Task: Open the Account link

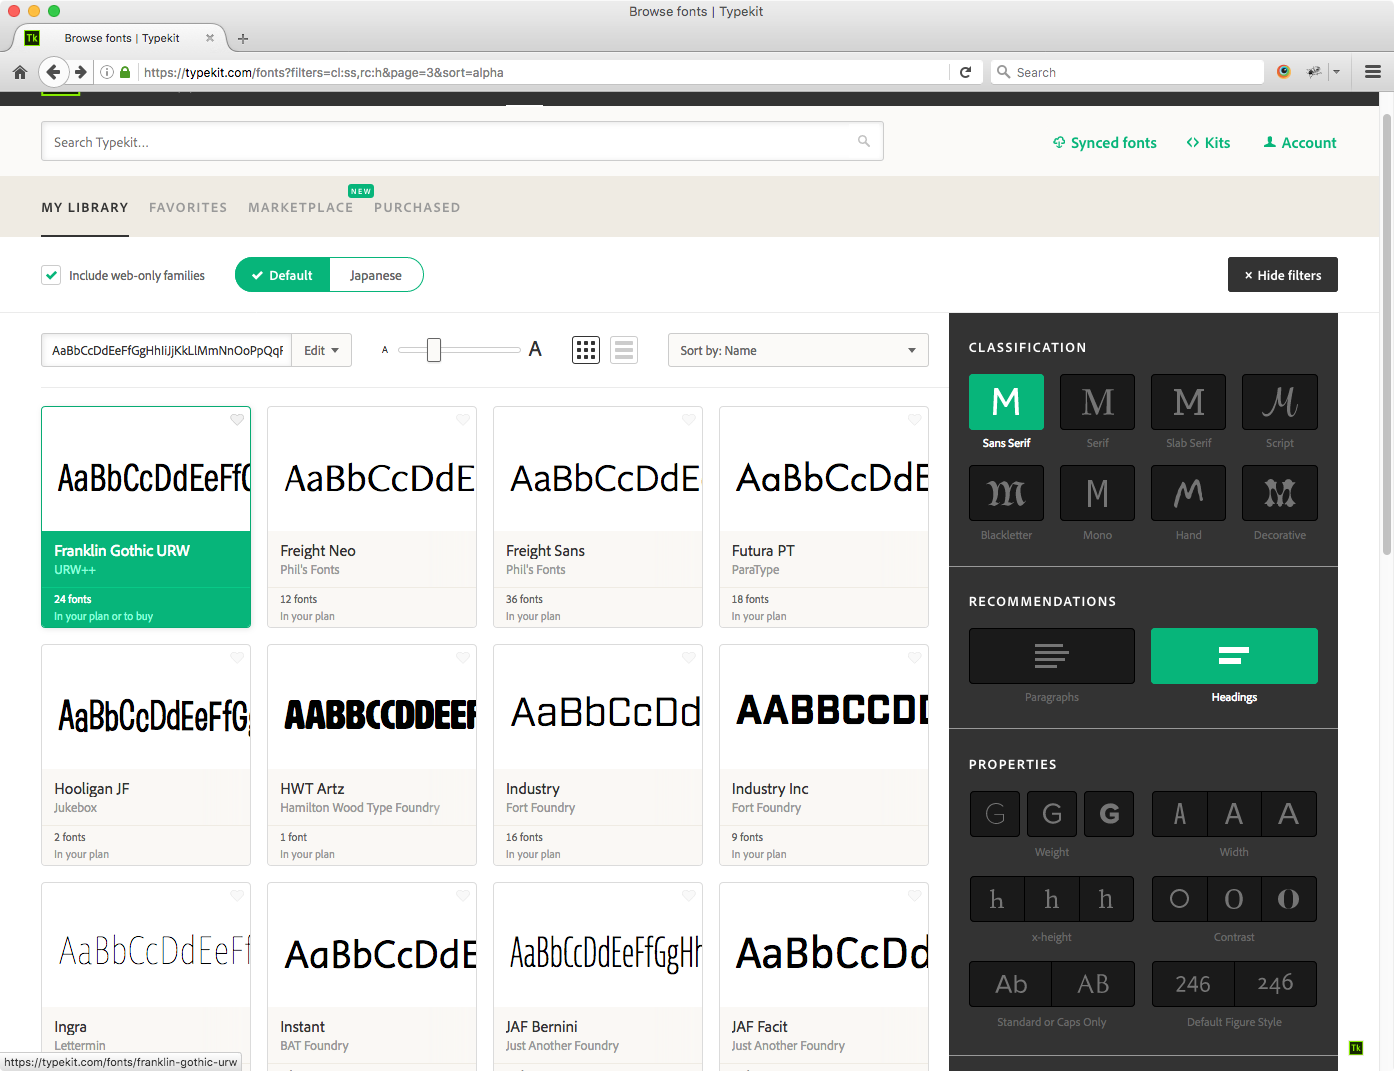Action: click(1300, 143)
